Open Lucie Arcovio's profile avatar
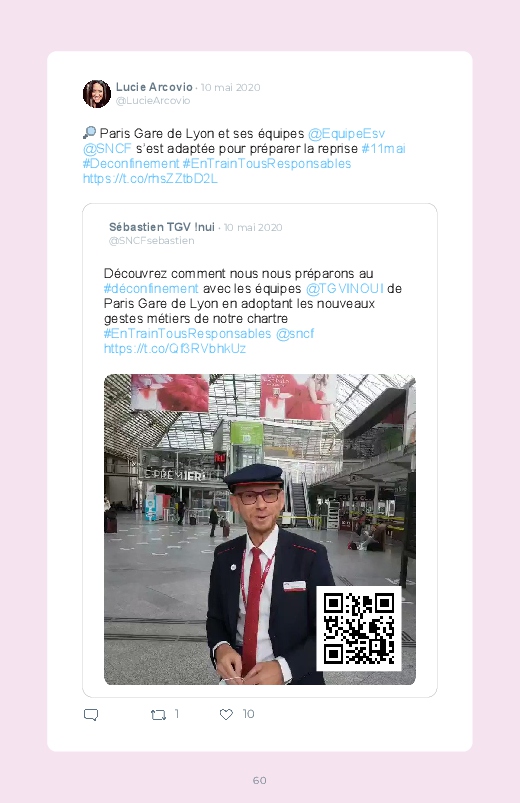The image size is (520, 803). 97,94
